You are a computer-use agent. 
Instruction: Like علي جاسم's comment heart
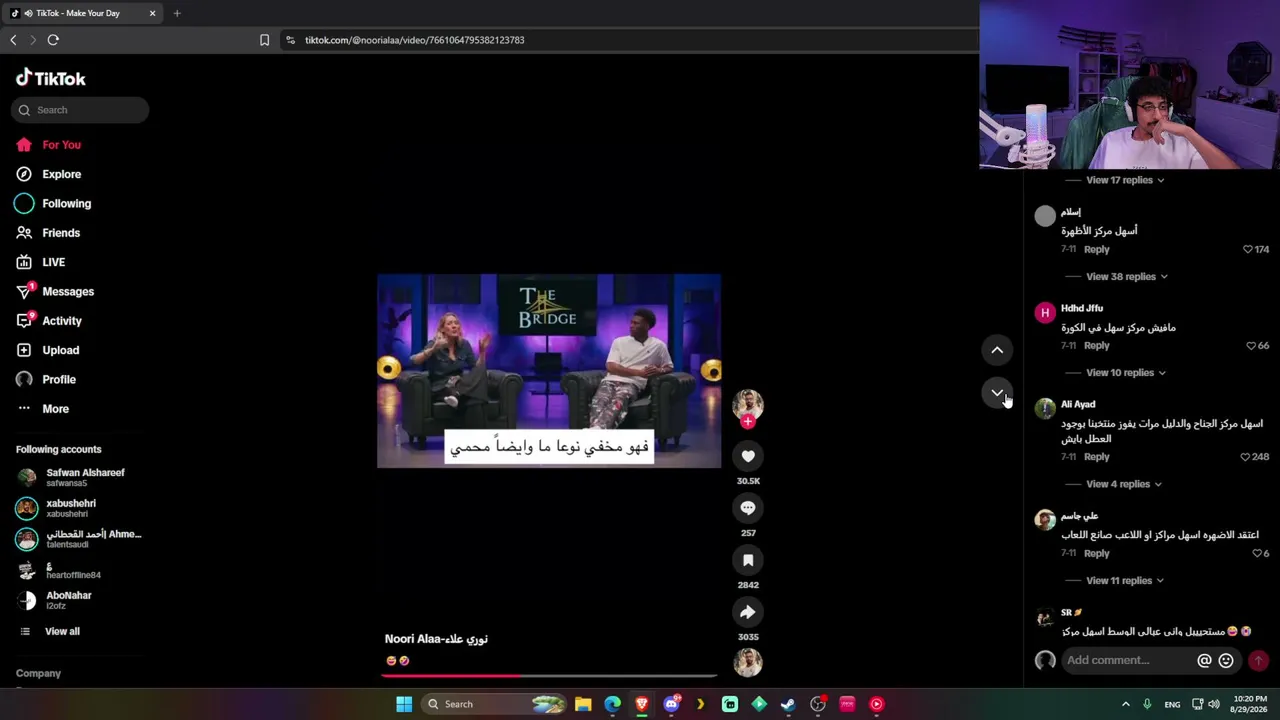(x=1257, y=553)
